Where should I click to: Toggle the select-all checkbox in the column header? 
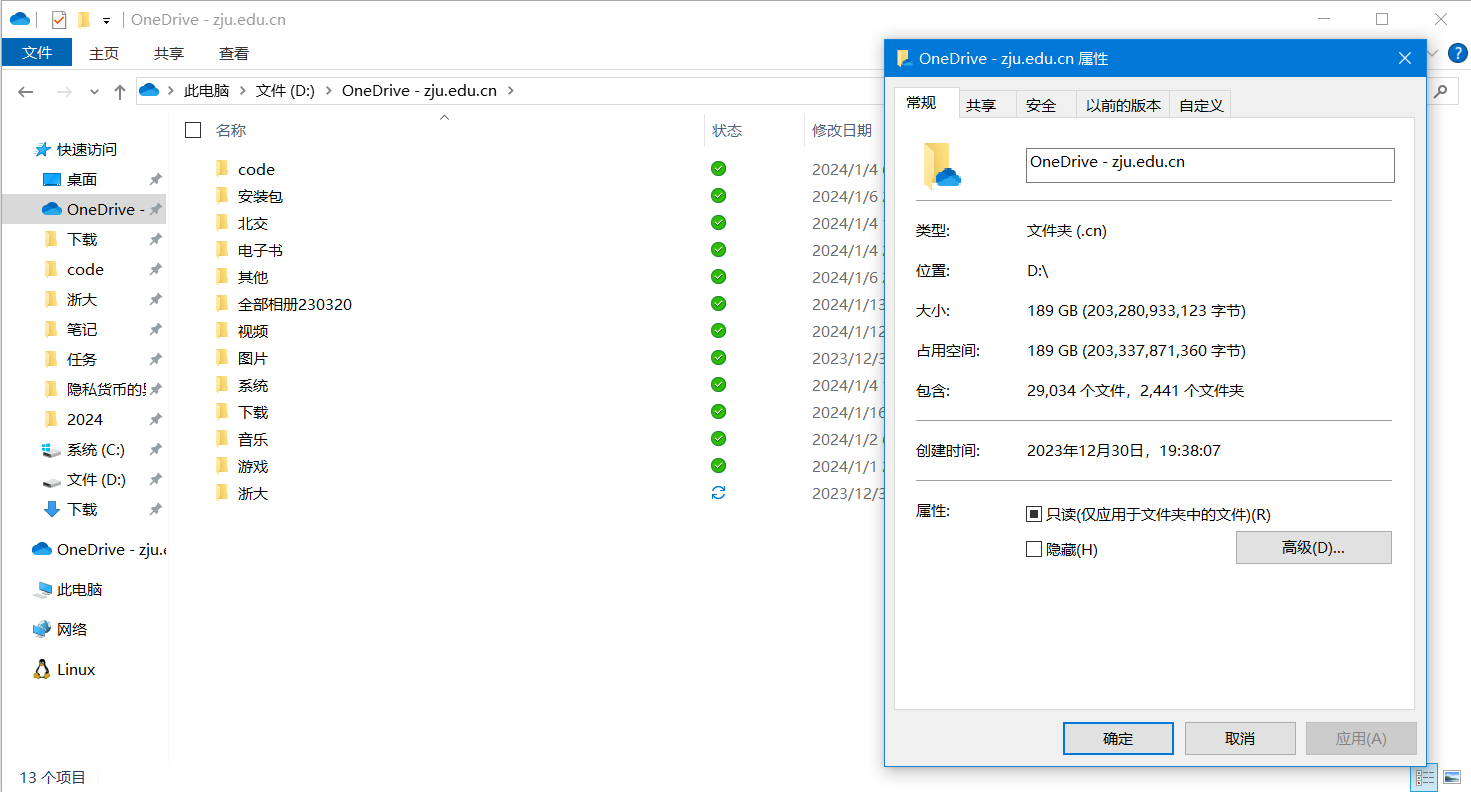point(194,130)
